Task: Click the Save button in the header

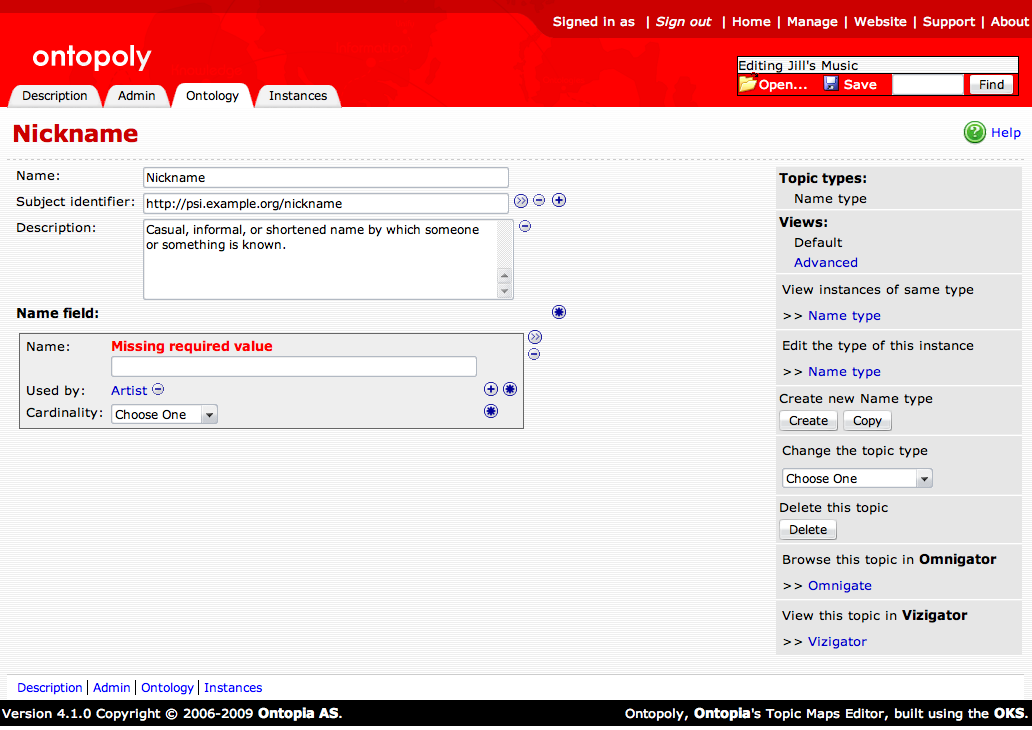Action: (851, 85)
